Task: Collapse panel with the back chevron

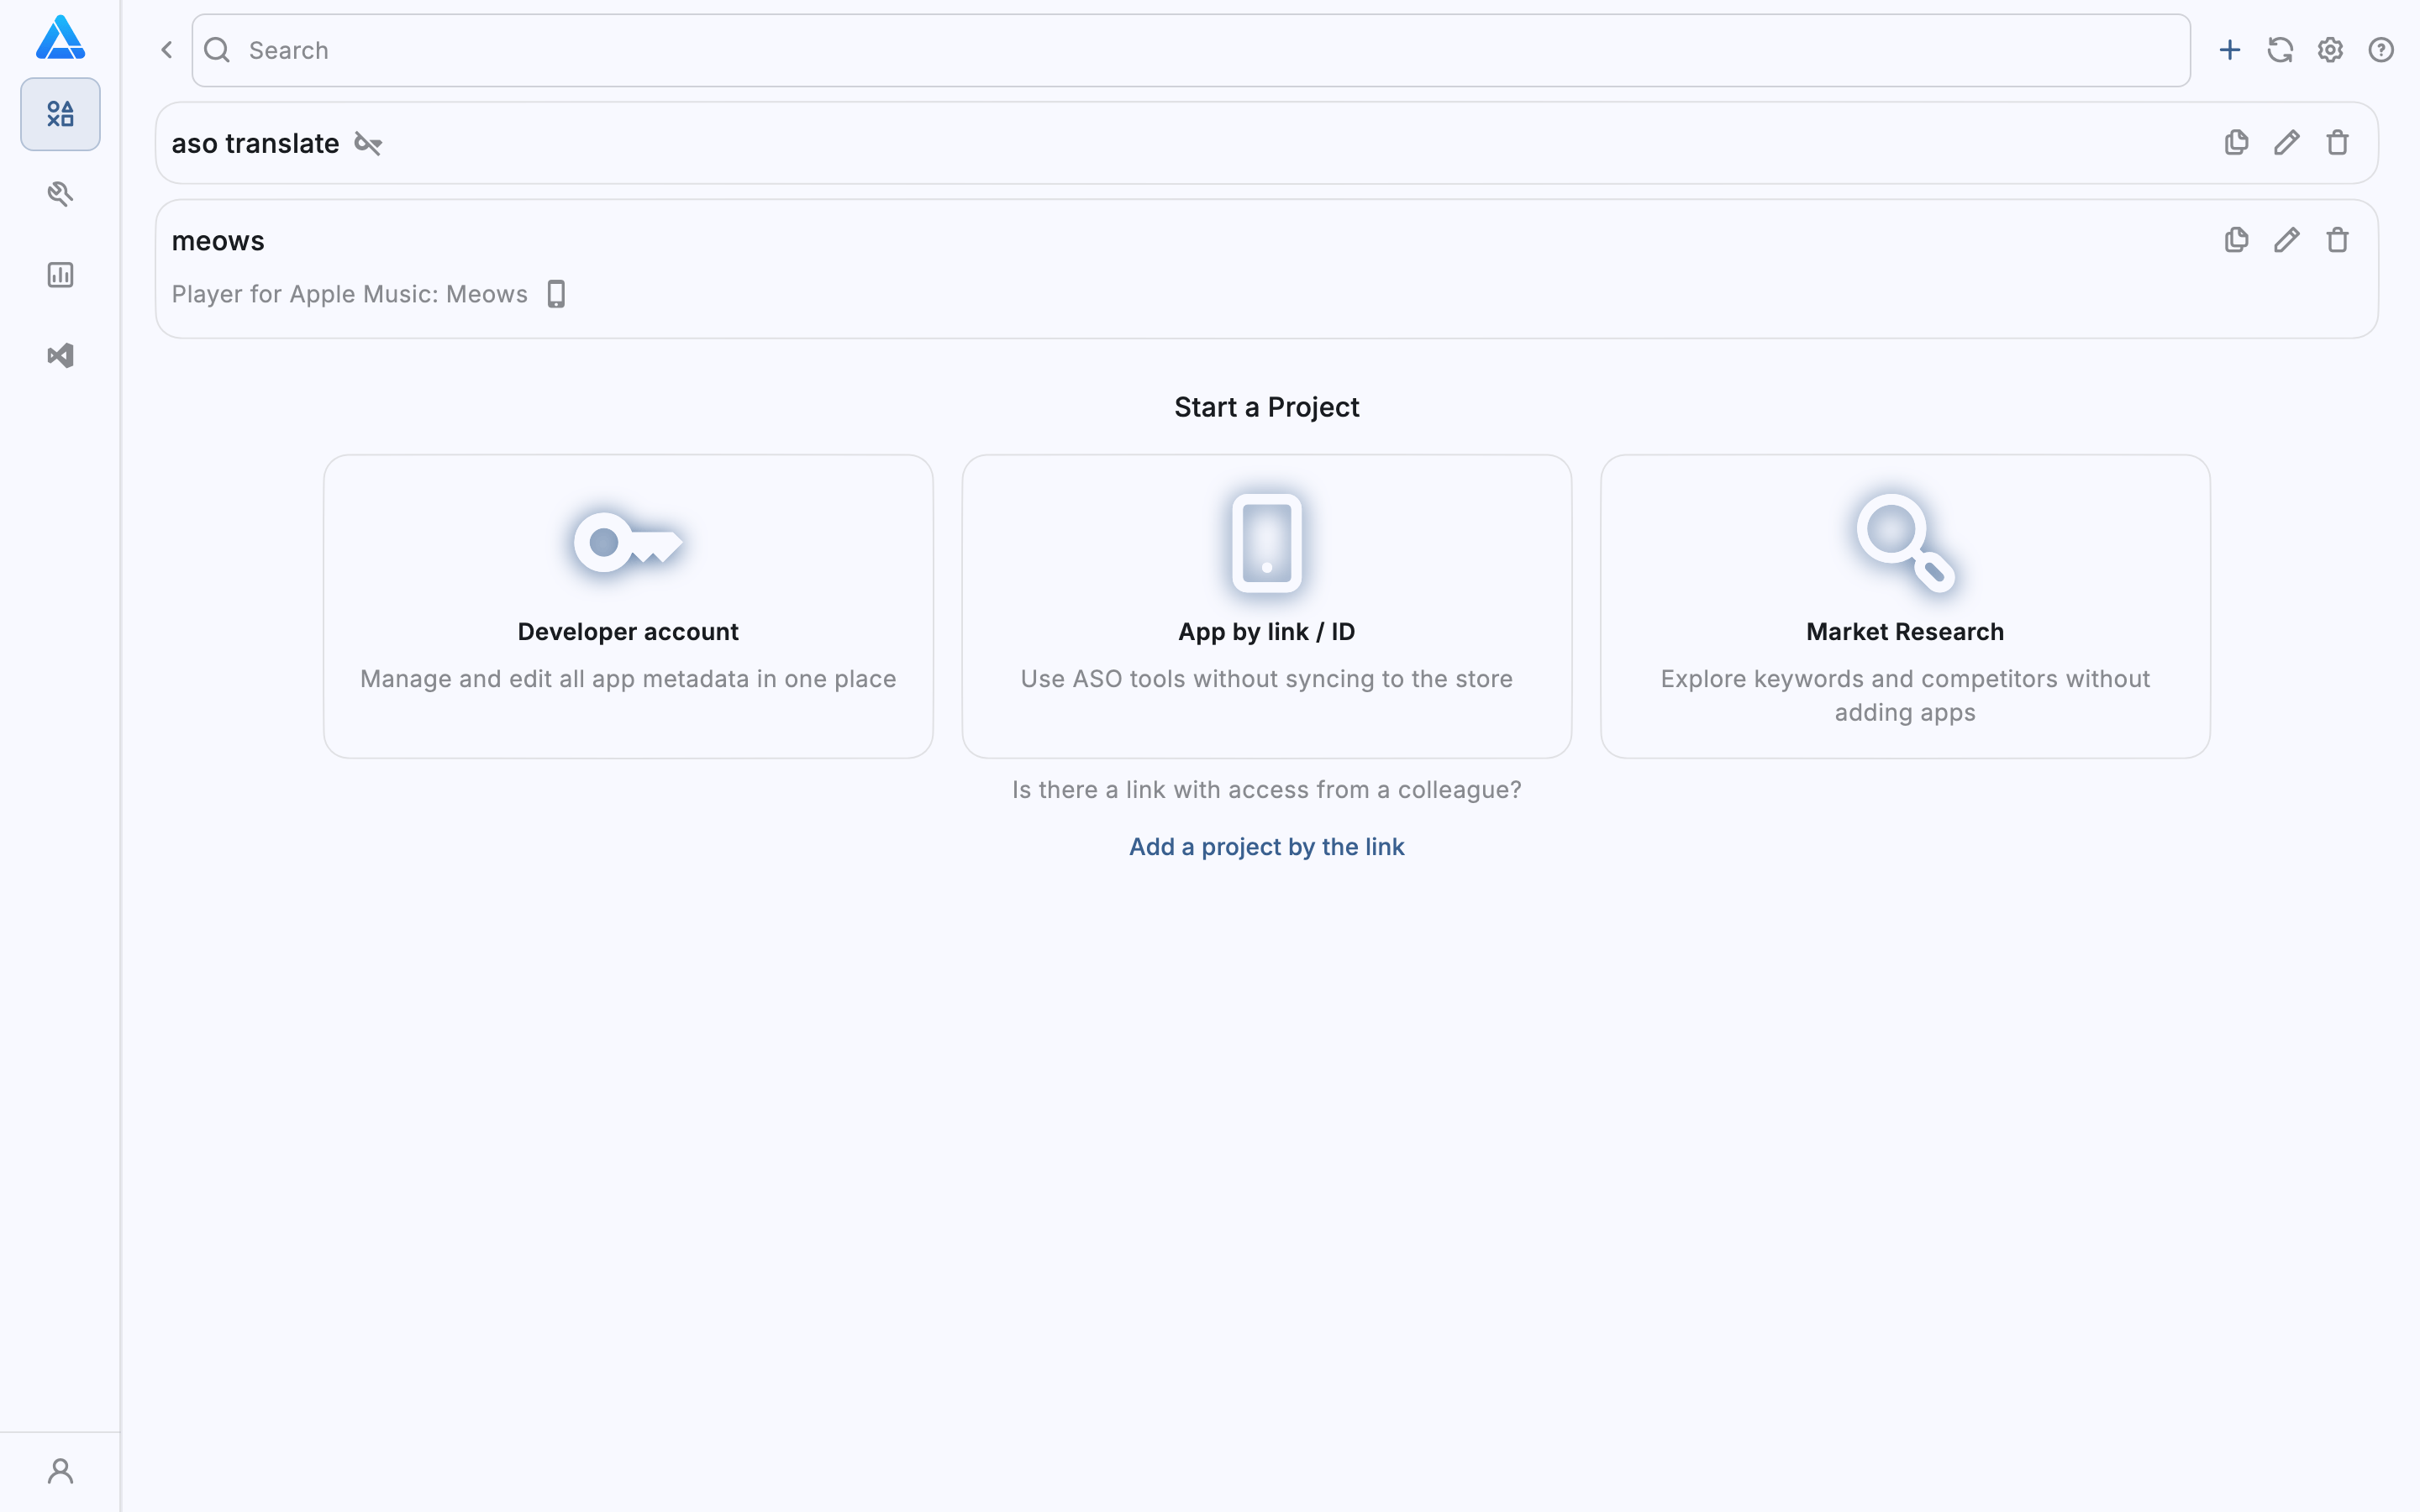Action: (167, 50)
